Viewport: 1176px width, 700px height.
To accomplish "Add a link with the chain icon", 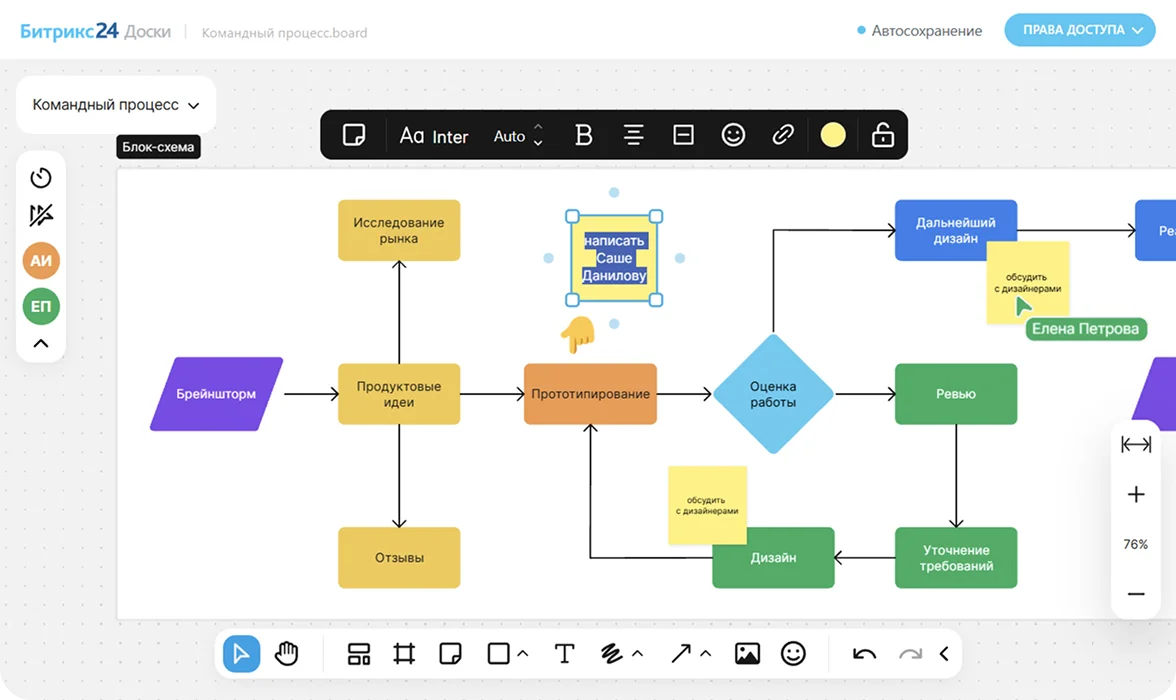I will coord(783,135).
